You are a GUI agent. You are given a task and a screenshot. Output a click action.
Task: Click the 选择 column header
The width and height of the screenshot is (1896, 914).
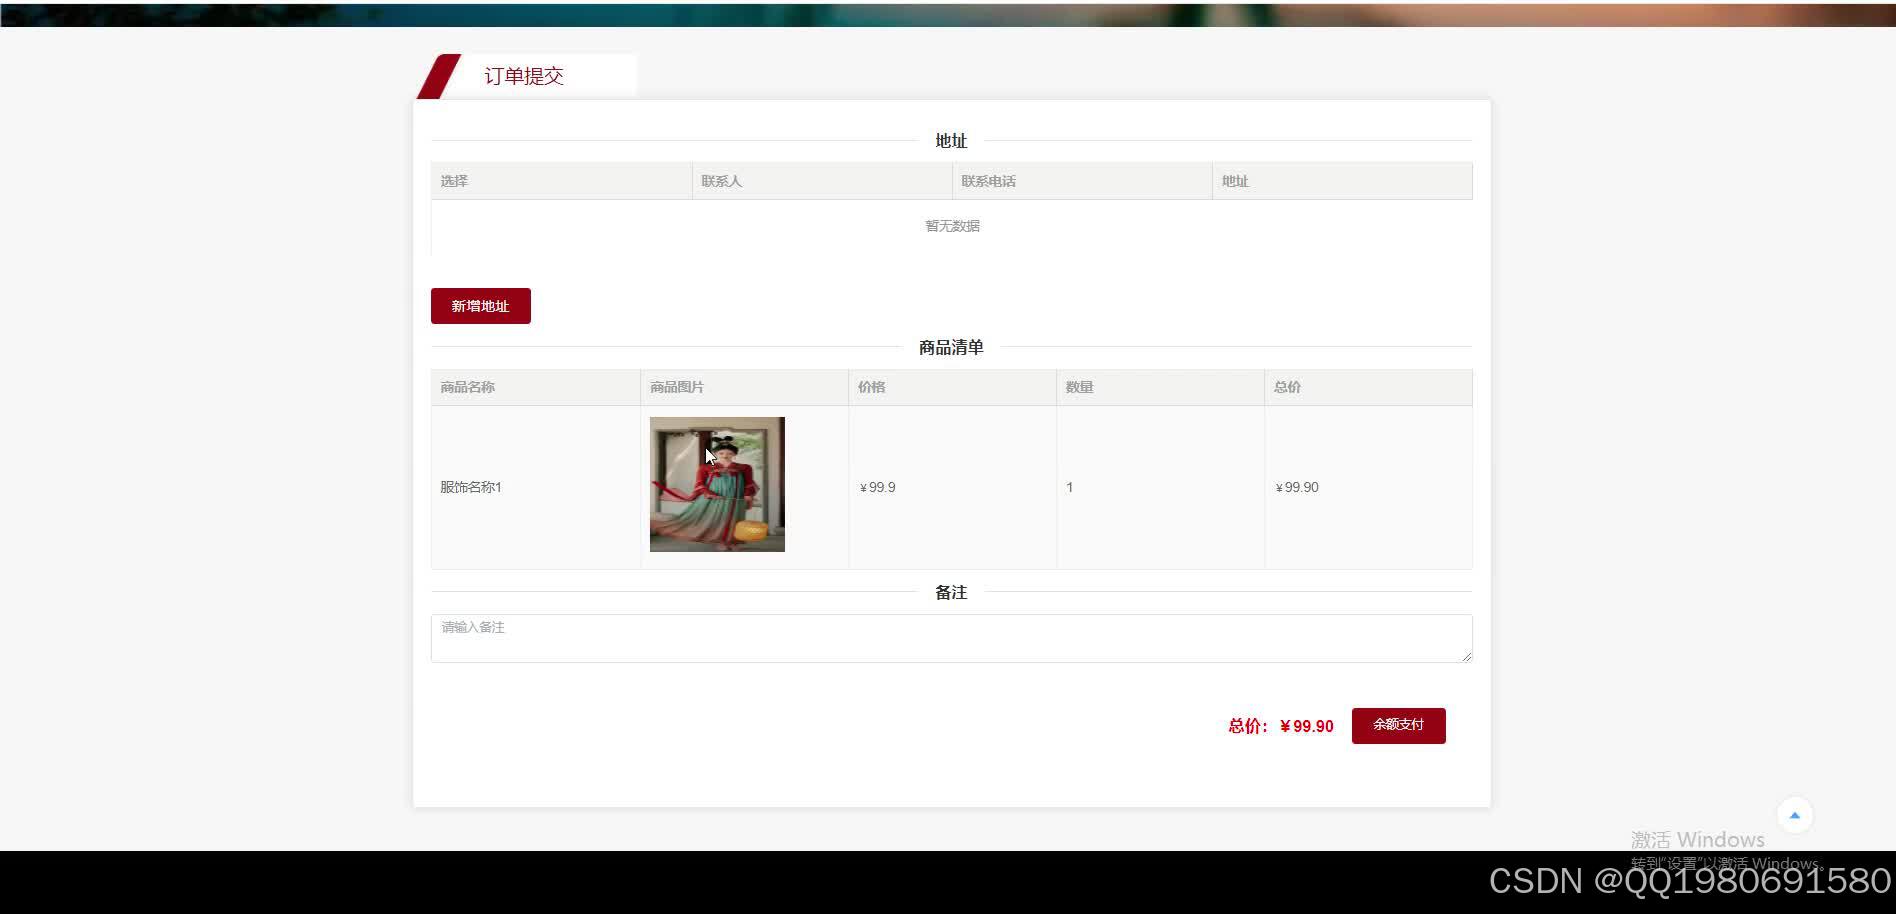click(561, 181)
